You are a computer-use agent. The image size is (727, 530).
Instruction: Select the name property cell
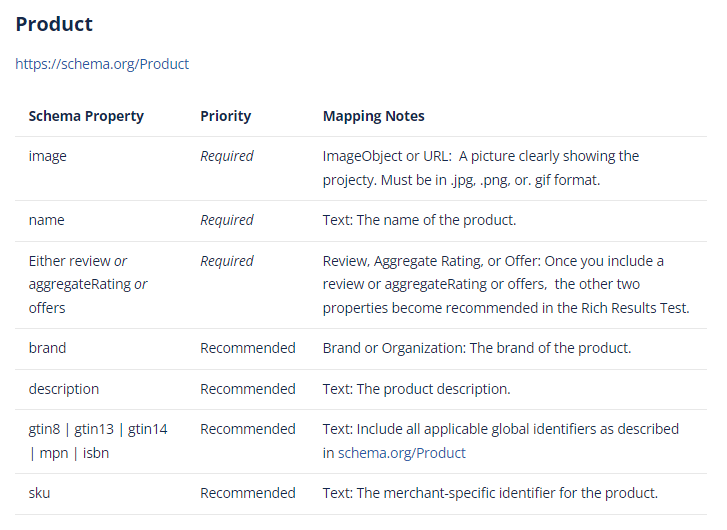click(x=46, y=220)
